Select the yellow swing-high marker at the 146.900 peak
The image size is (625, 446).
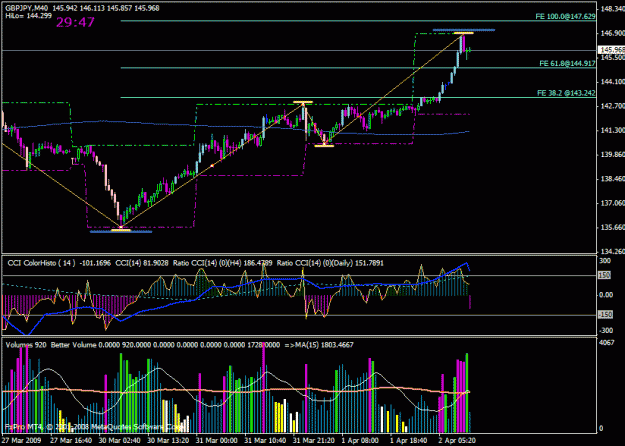click(x=464, y=33)
